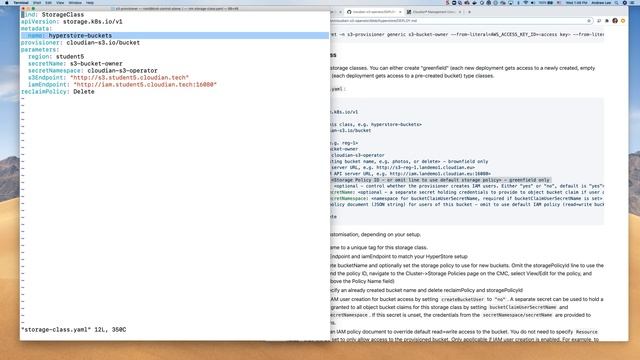Click inline code 'createBucketUser' in browser page

point(462,299)
